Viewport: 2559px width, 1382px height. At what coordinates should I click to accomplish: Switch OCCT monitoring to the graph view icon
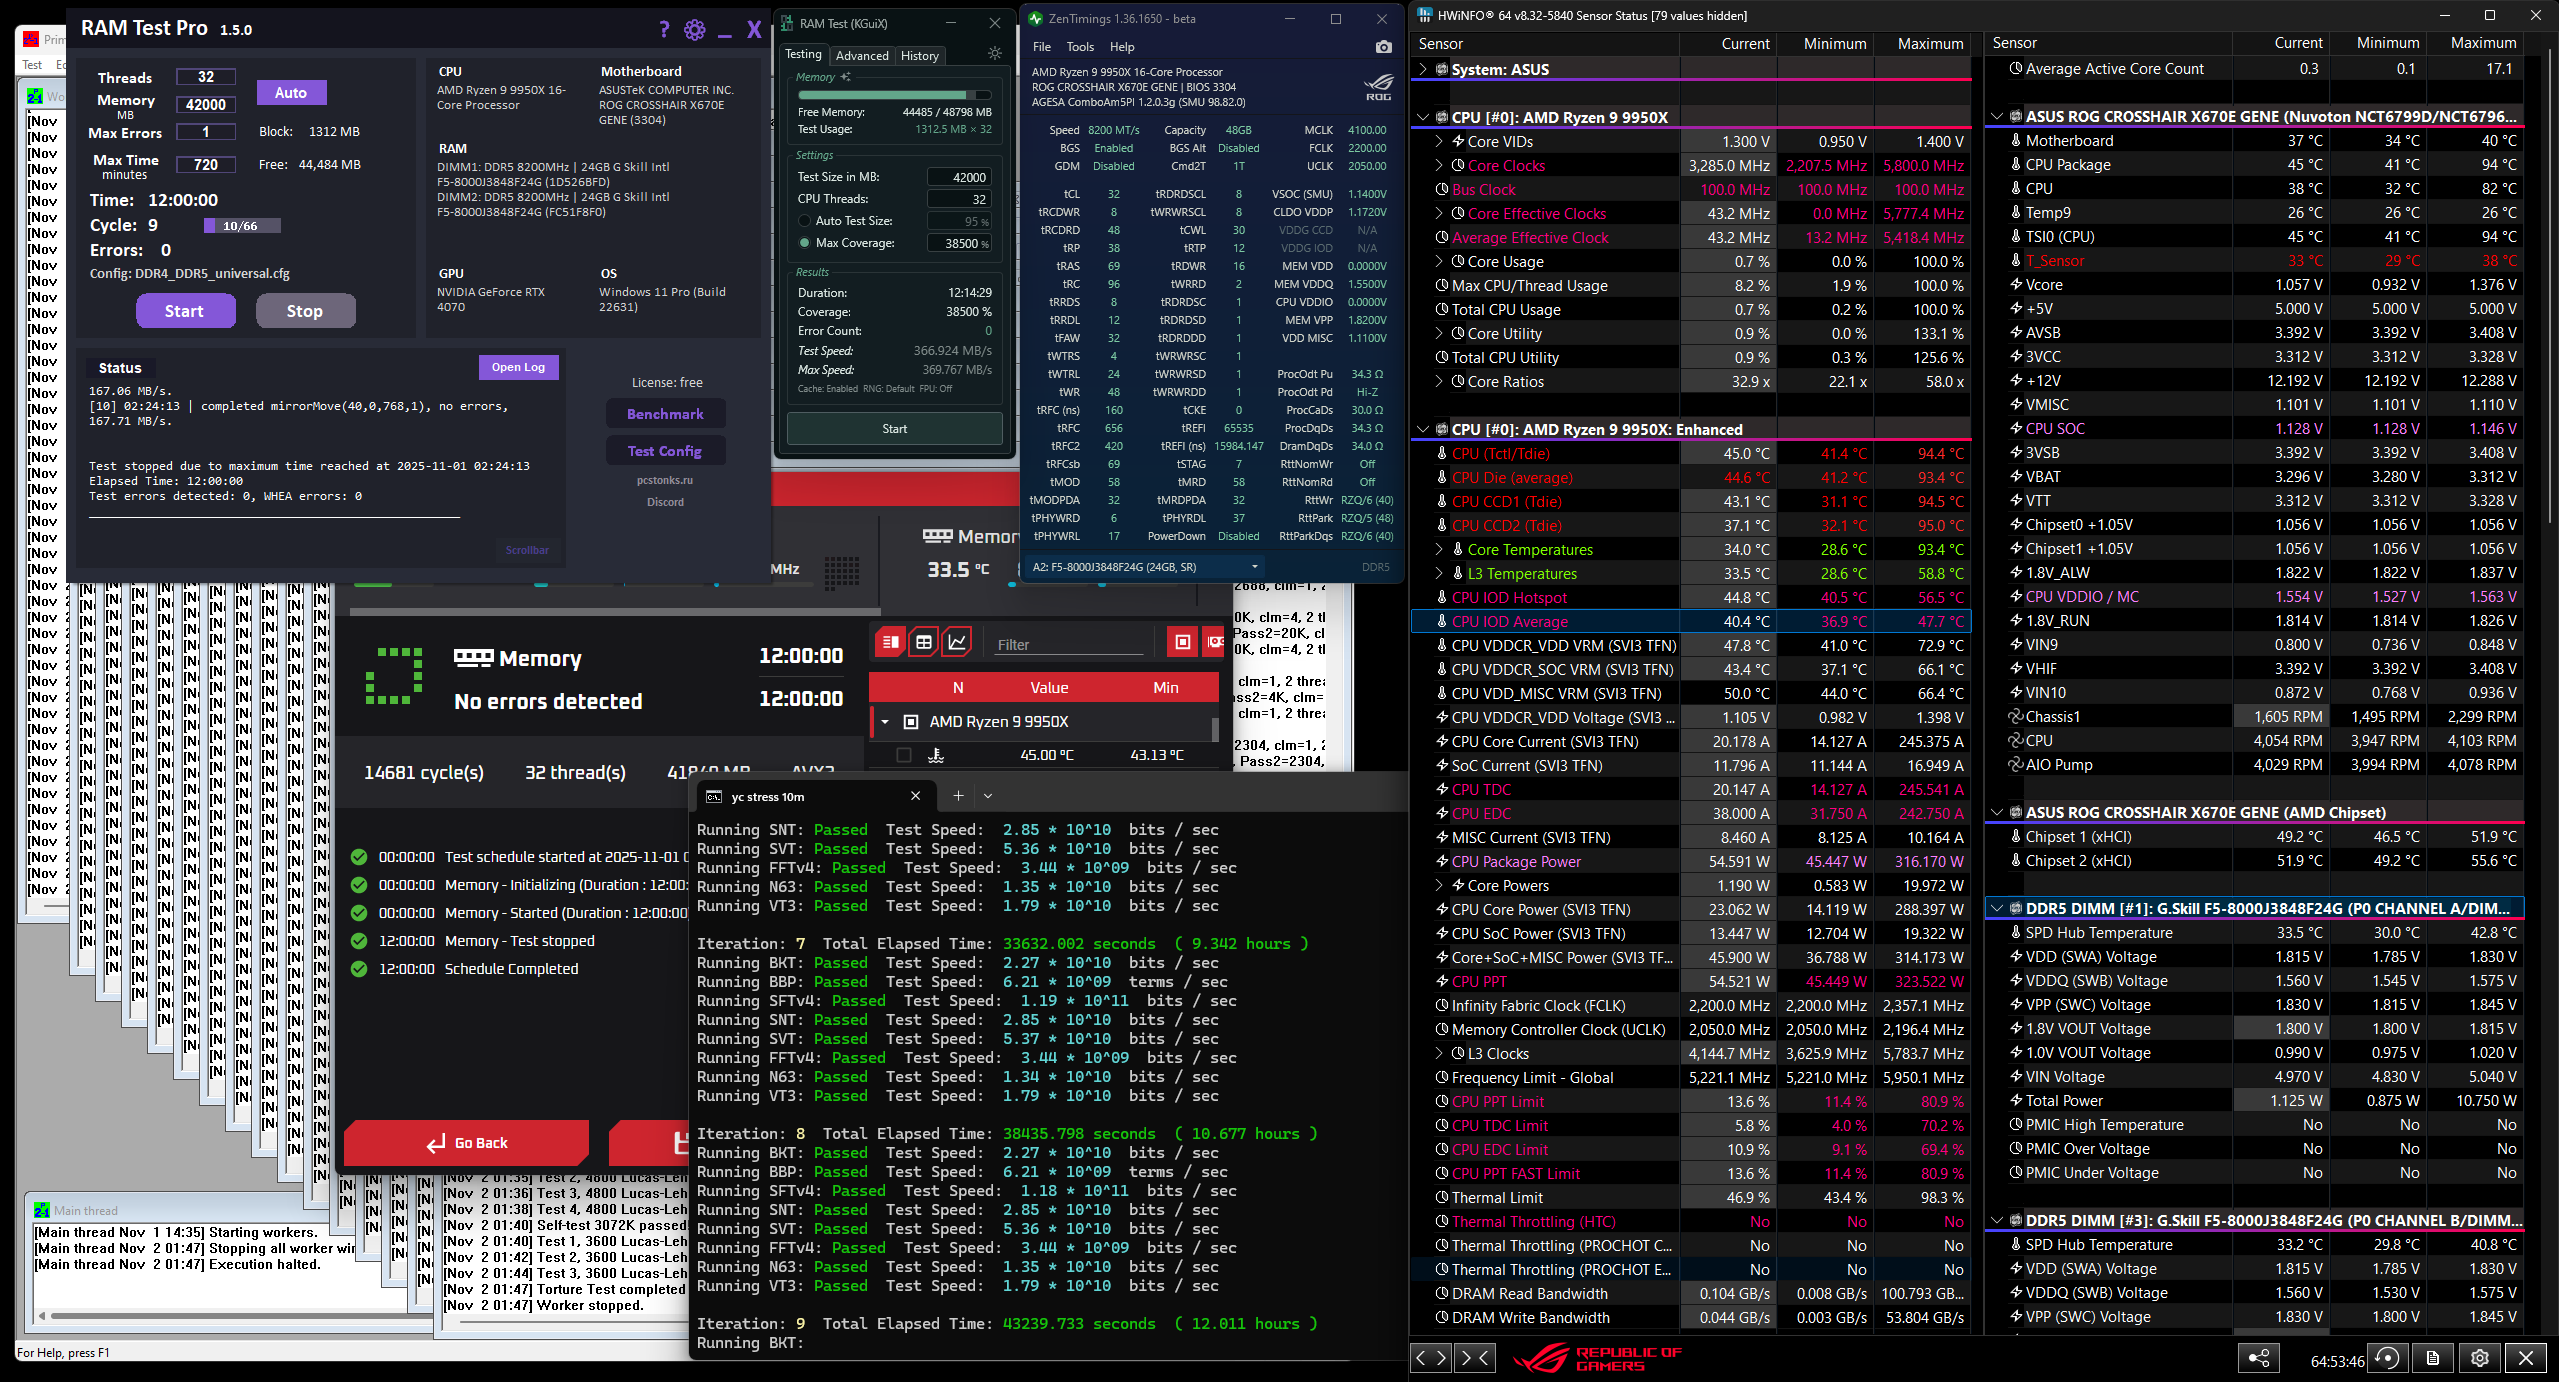957,642
